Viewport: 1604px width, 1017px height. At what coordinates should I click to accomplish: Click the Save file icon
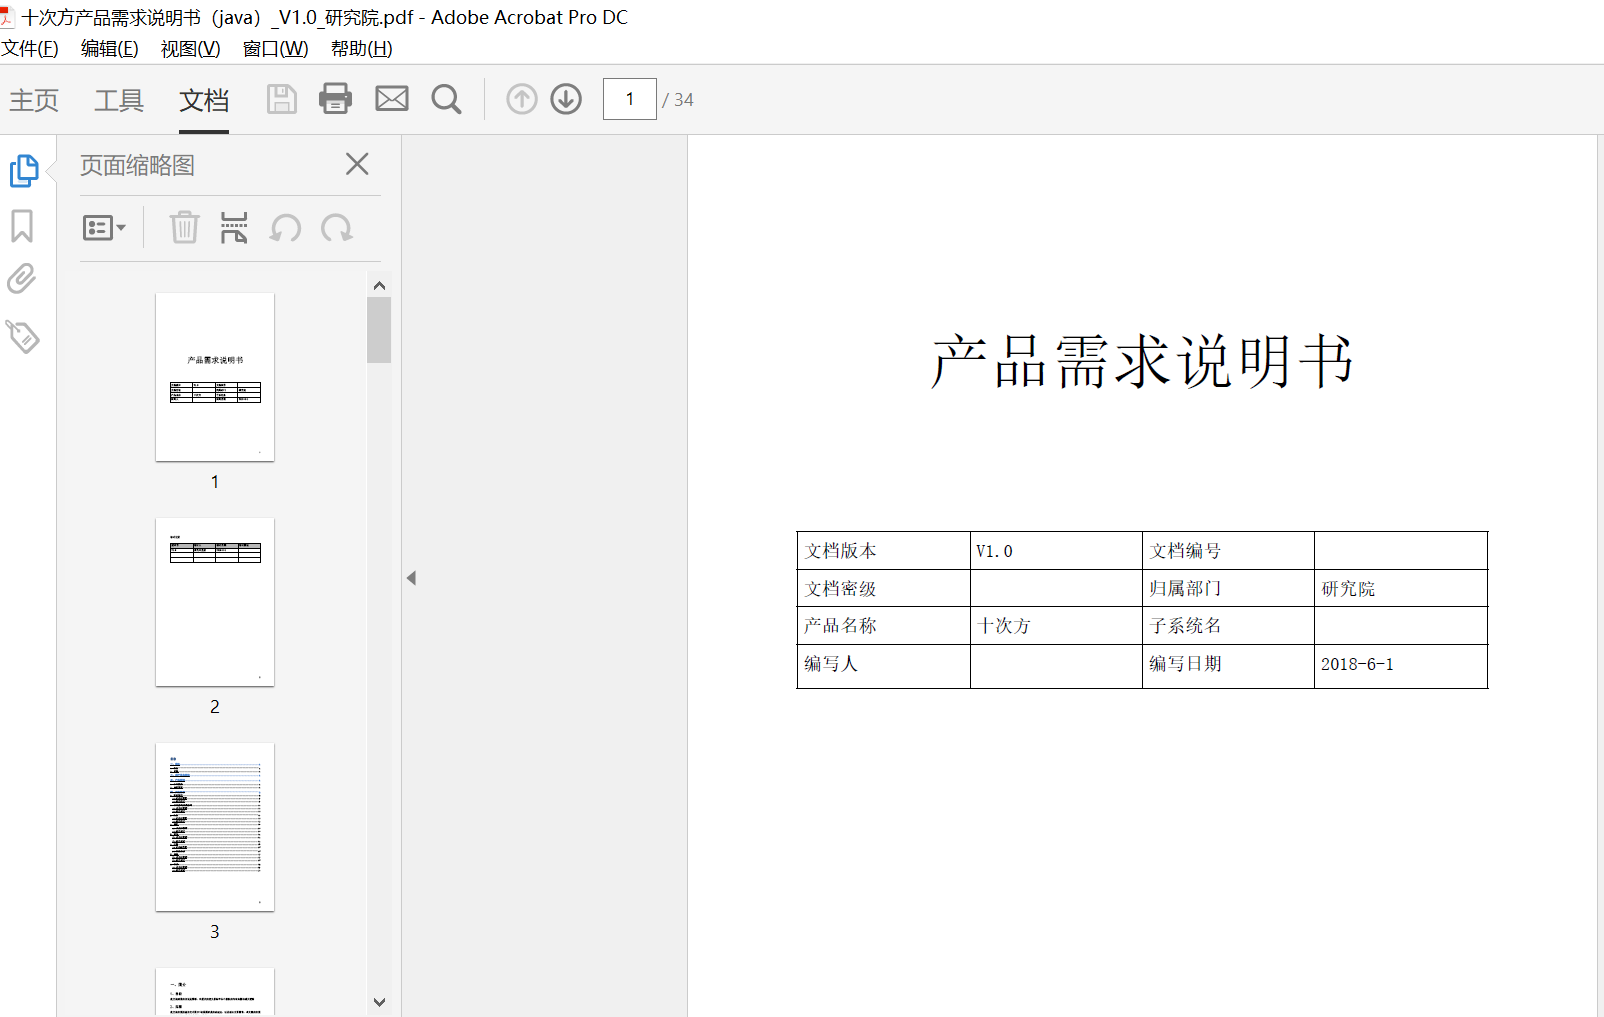281,99
